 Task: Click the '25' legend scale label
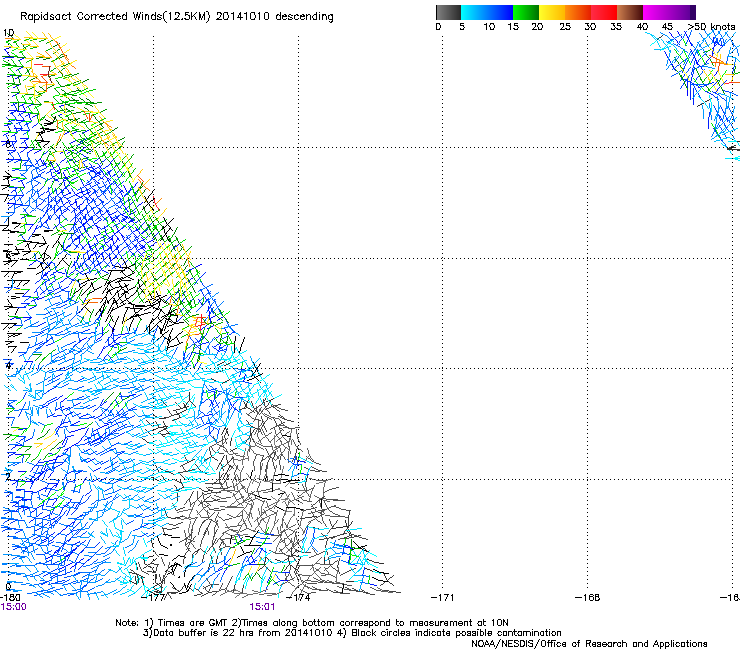tap(565, 27)
